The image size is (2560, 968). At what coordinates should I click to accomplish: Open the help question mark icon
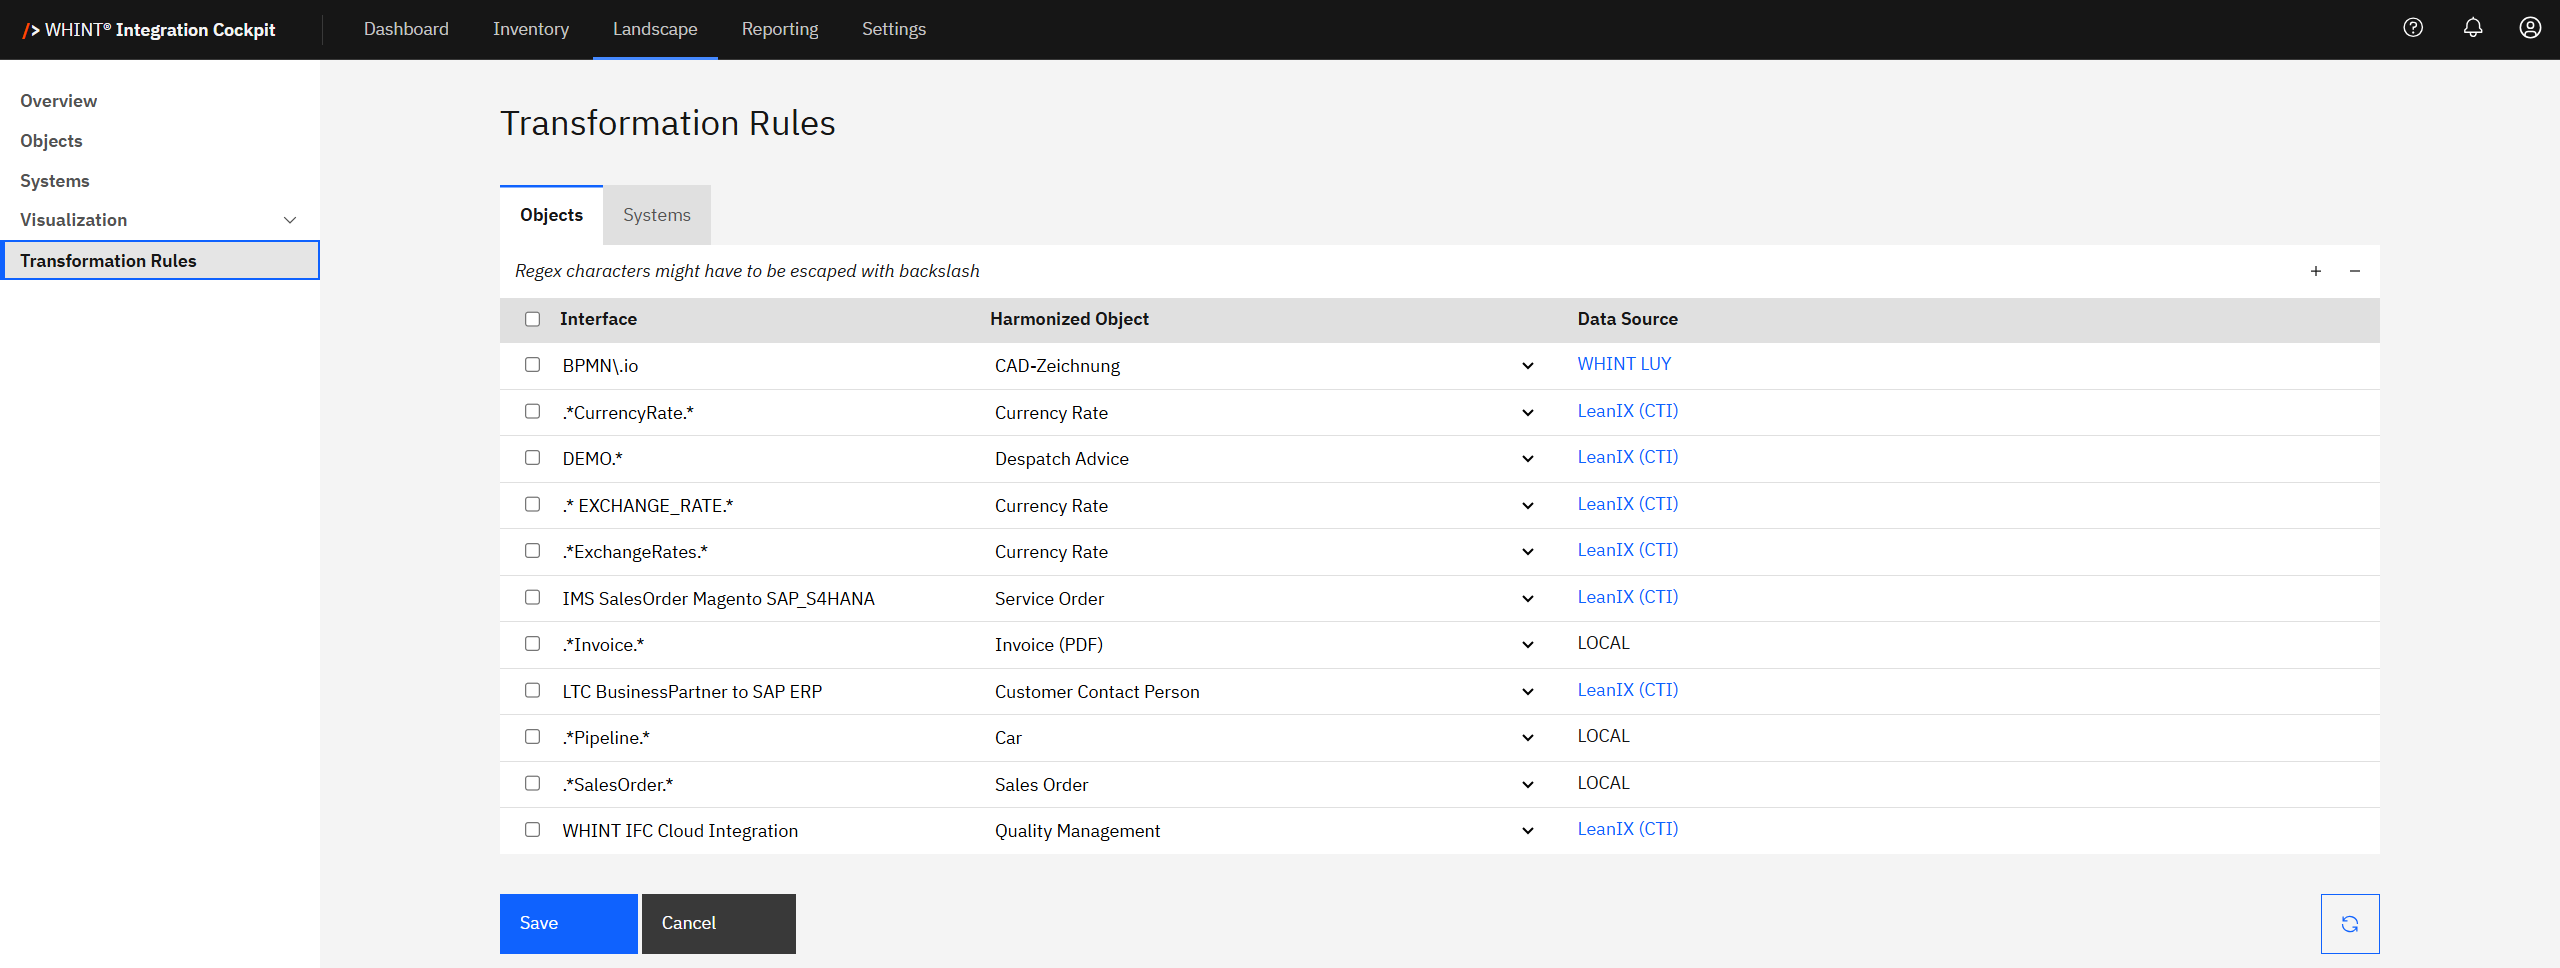(x=2413, y=28)
